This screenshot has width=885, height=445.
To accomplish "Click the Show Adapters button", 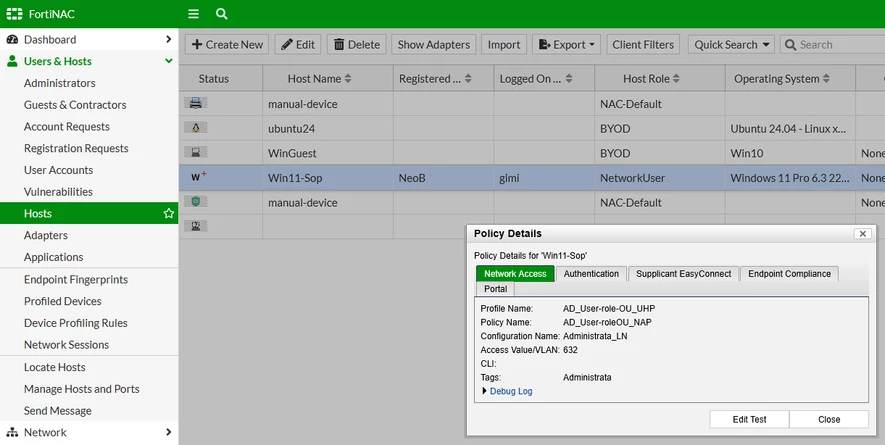I will tap(433, 45).
